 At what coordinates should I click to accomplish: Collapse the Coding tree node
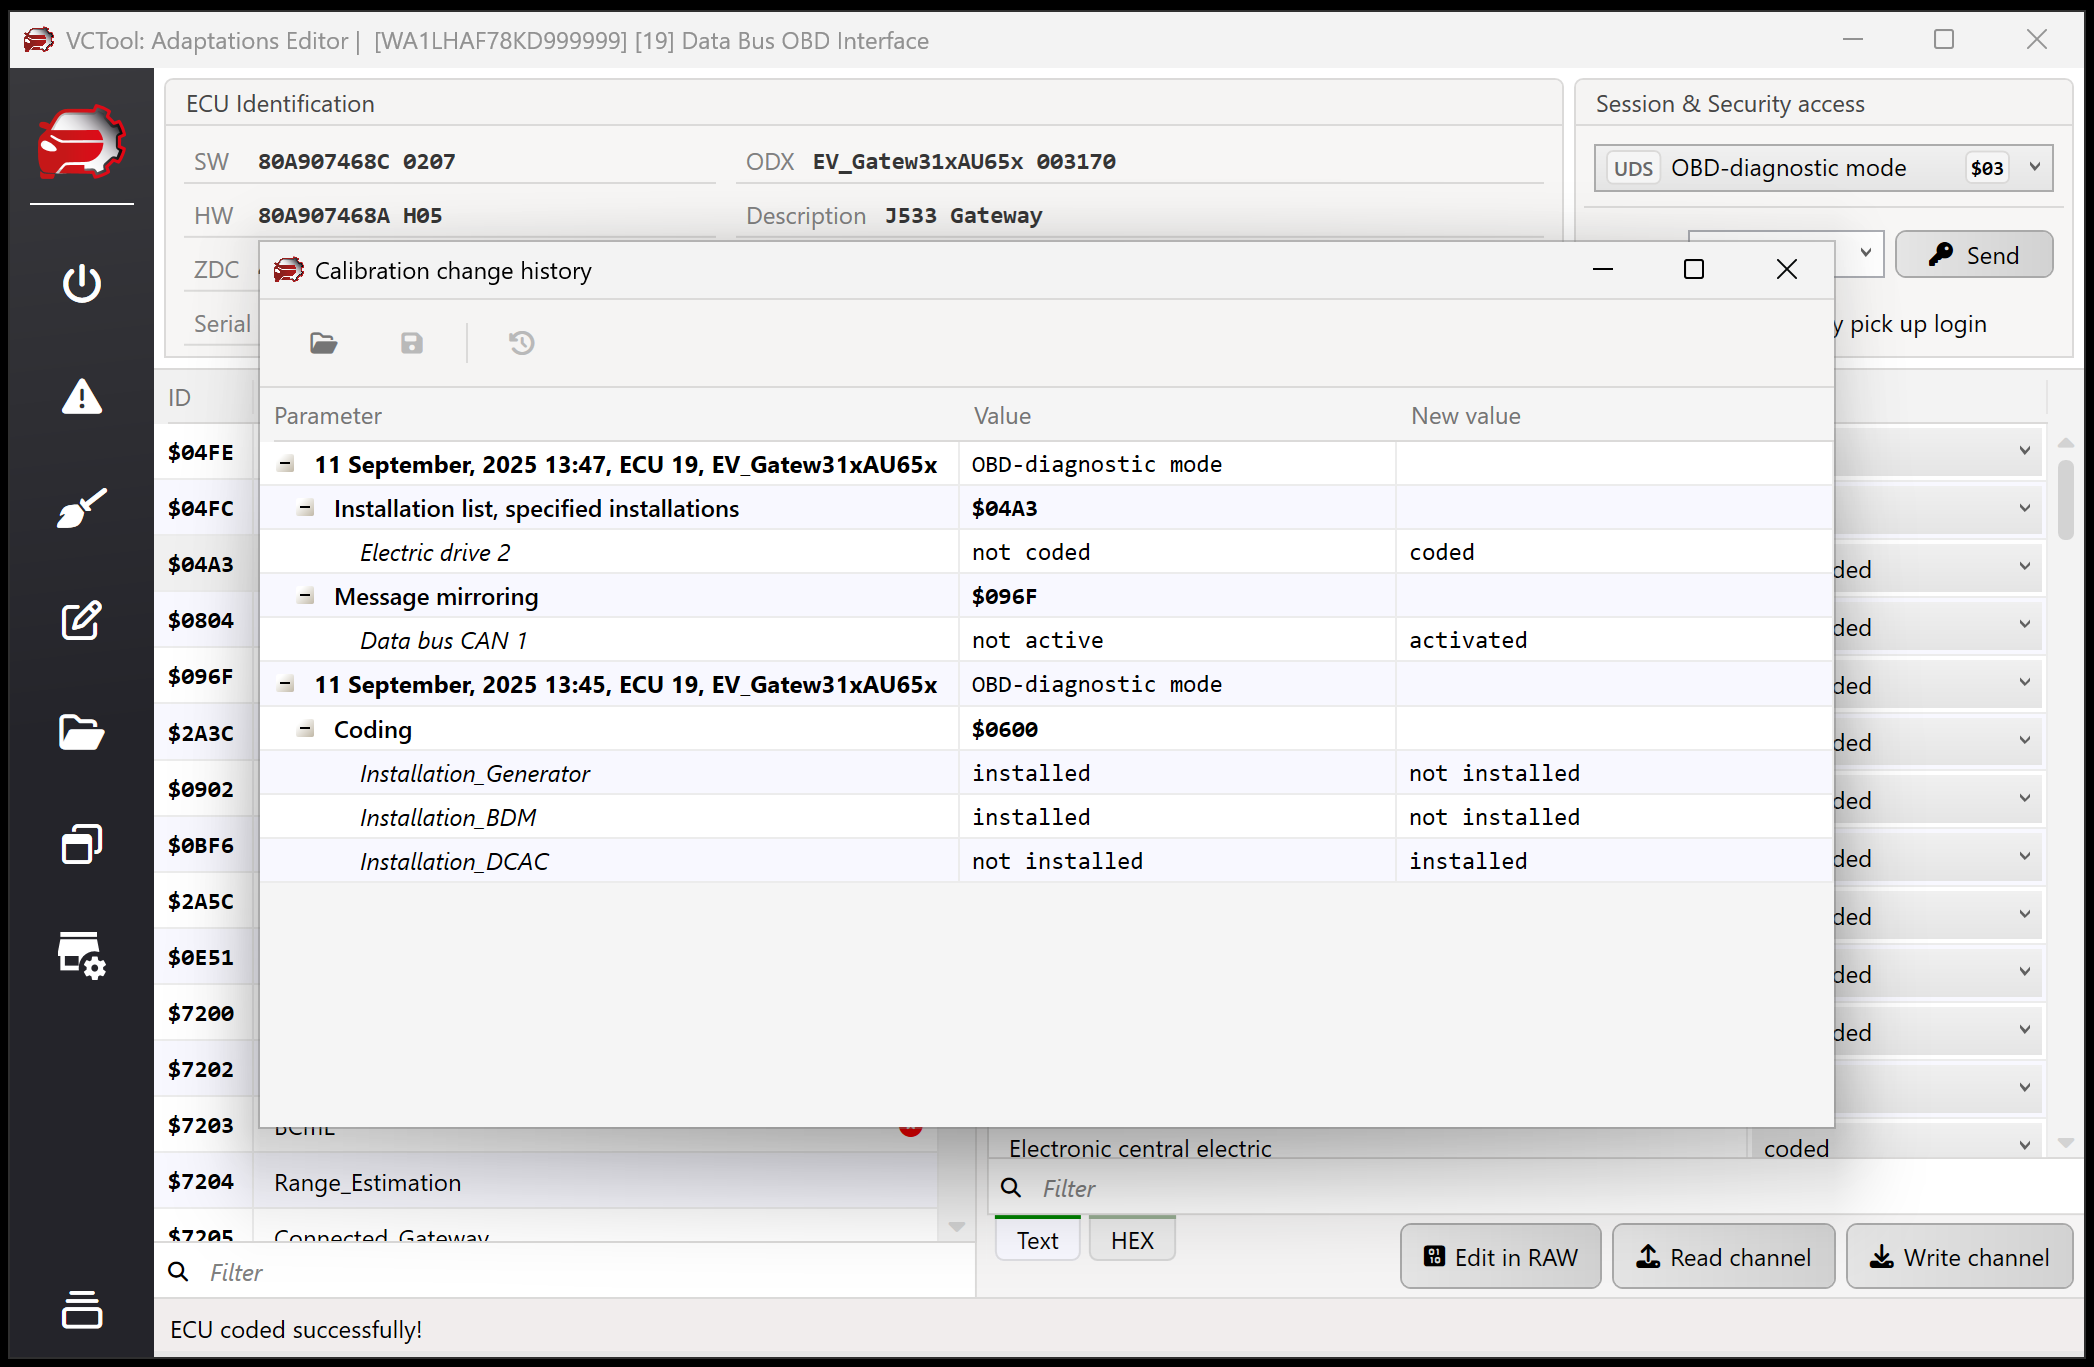click(306, 730)
